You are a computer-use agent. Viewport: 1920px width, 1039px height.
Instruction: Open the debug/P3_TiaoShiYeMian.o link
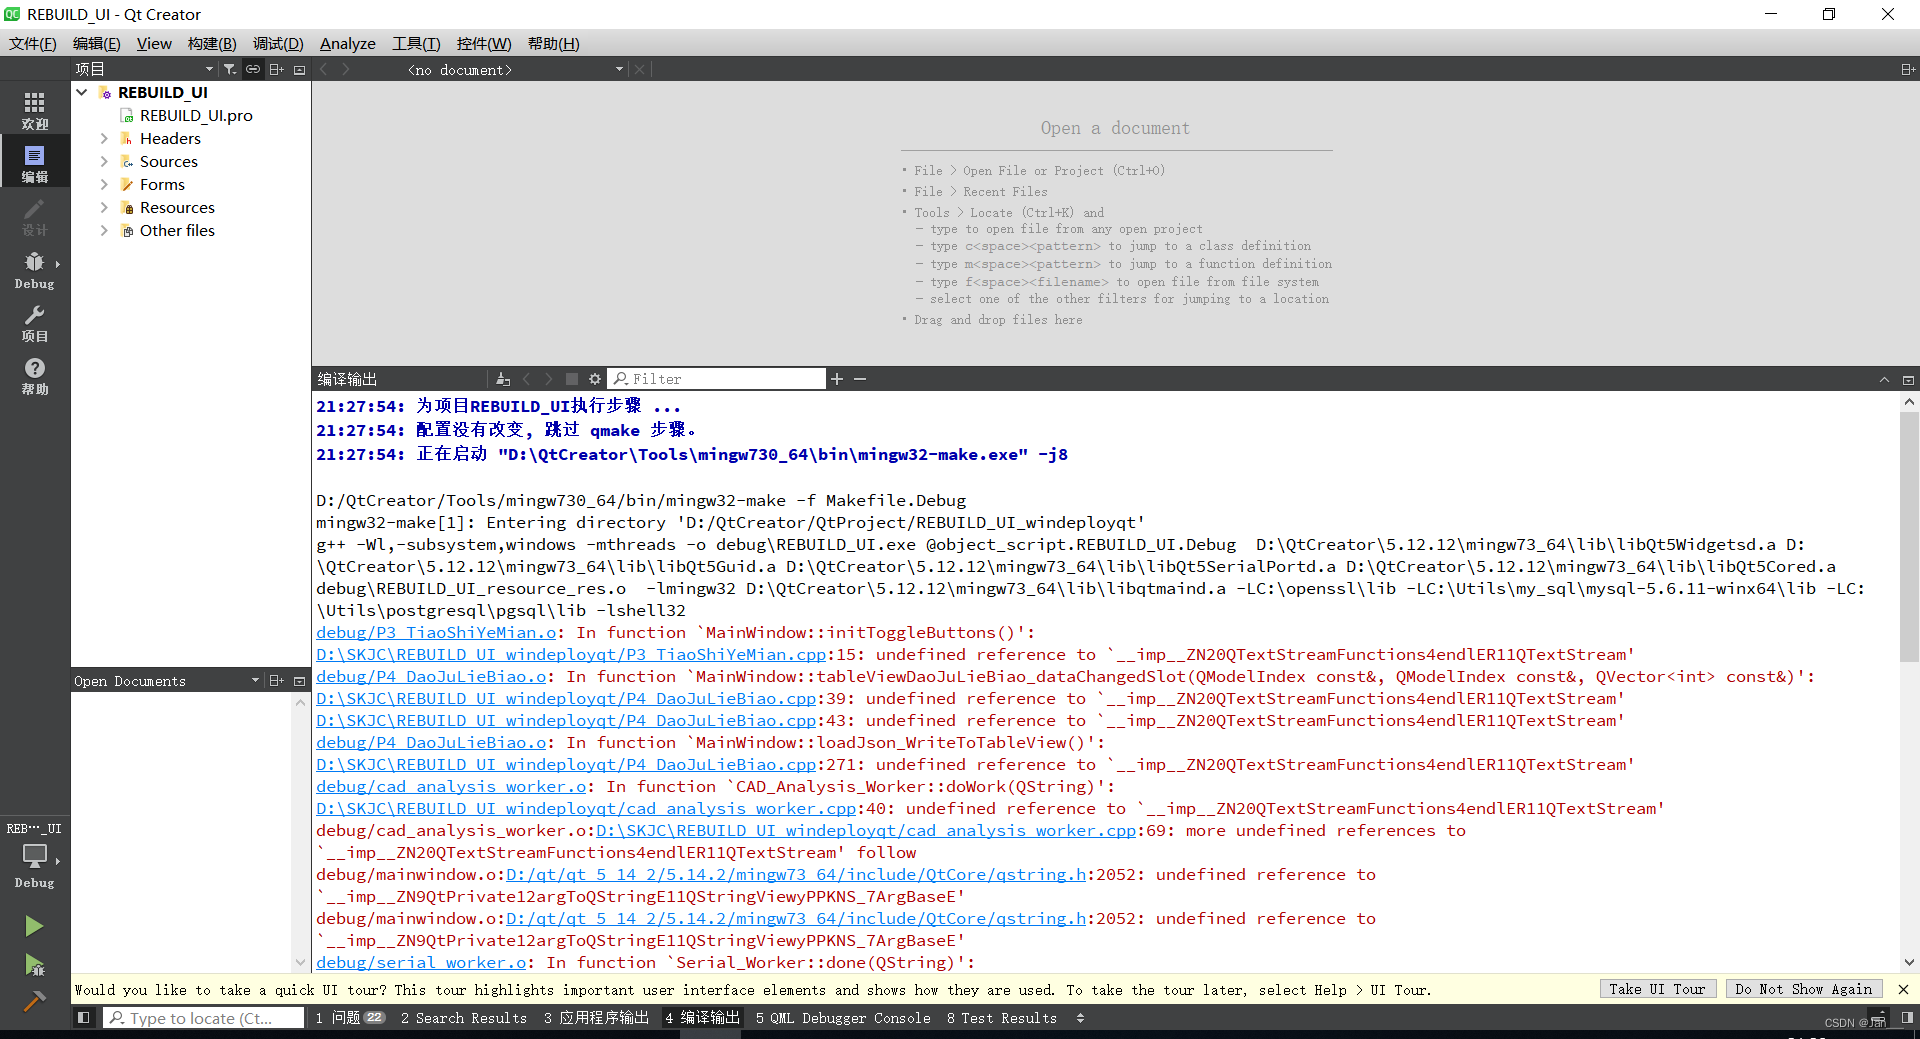pos(436,632)
